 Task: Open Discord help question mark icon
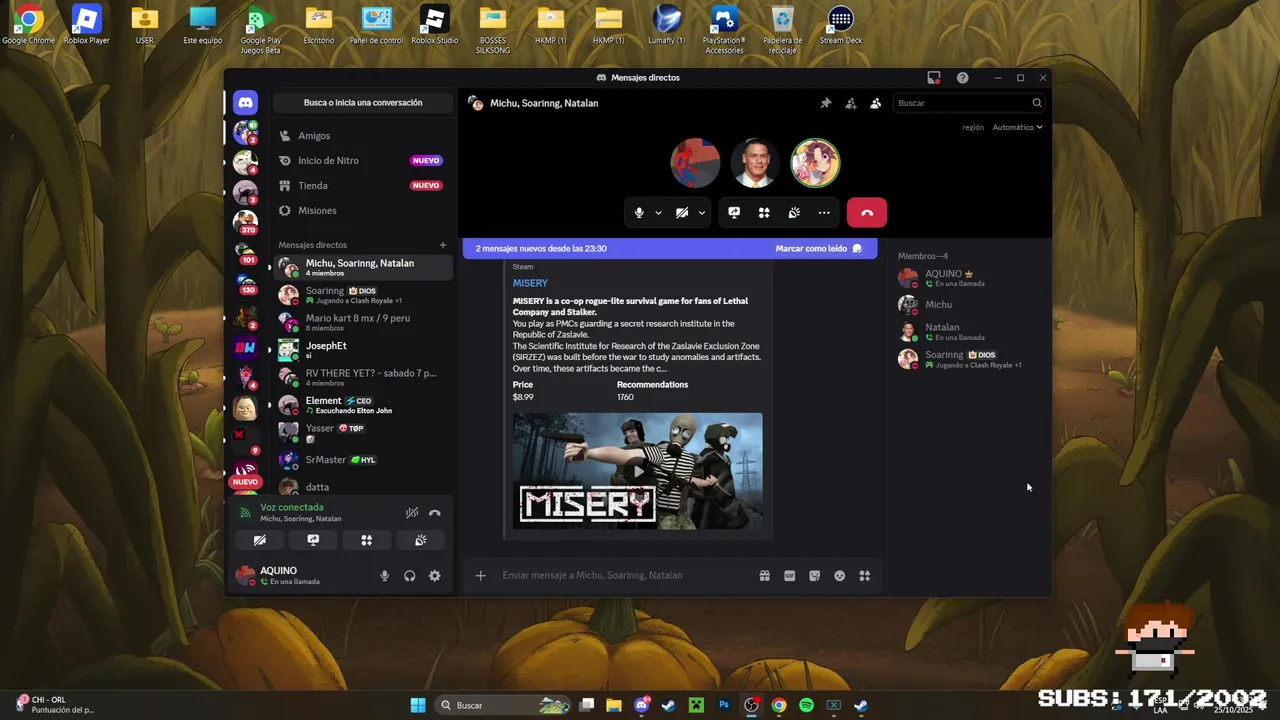962,78
